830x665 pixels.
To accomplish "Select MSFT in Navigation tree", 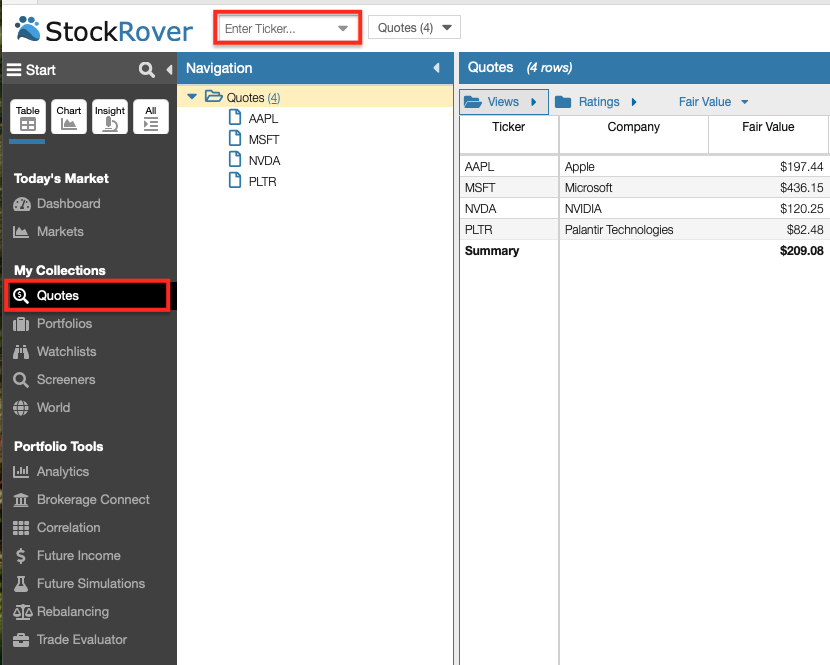I will pos(264,140).
